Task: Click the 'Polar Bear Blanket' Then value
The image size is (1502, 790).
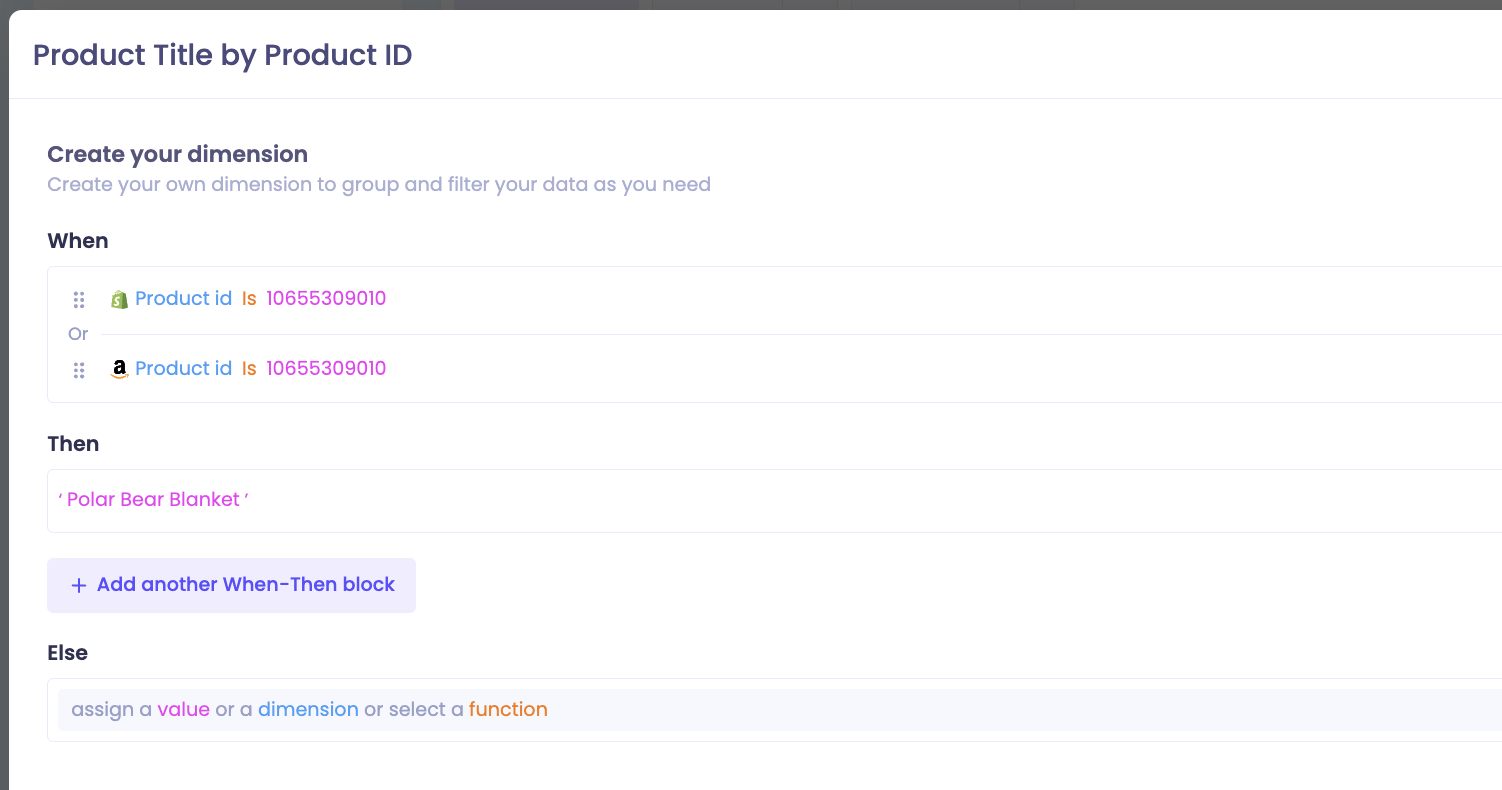Action: (153, 499)
